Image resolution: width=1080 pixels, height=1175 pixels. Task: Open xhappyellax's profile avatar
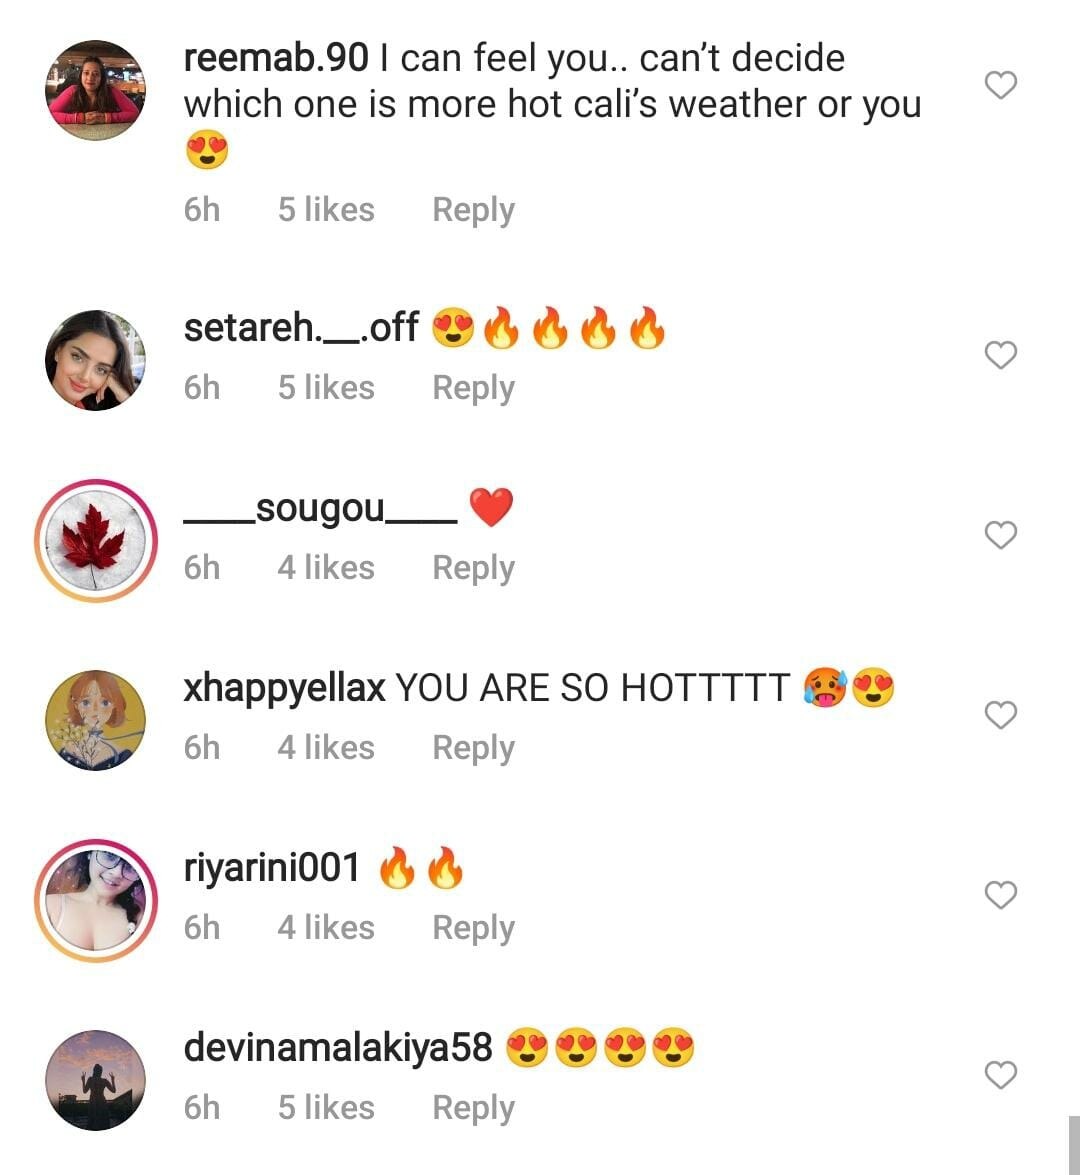95,719
